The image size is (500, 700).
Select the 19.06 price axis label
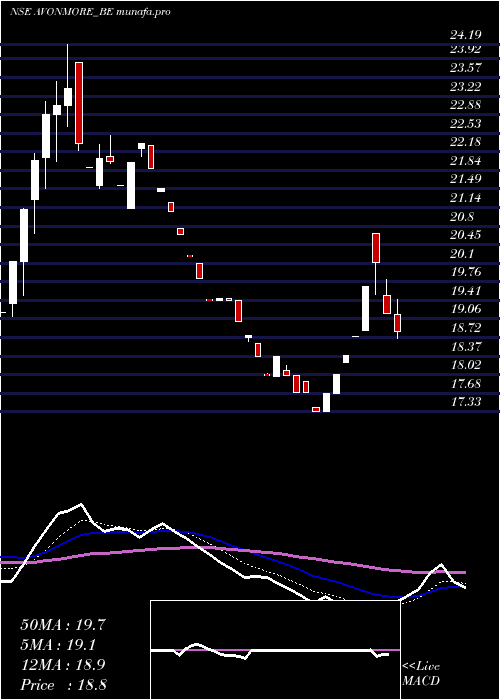[465, 309]
